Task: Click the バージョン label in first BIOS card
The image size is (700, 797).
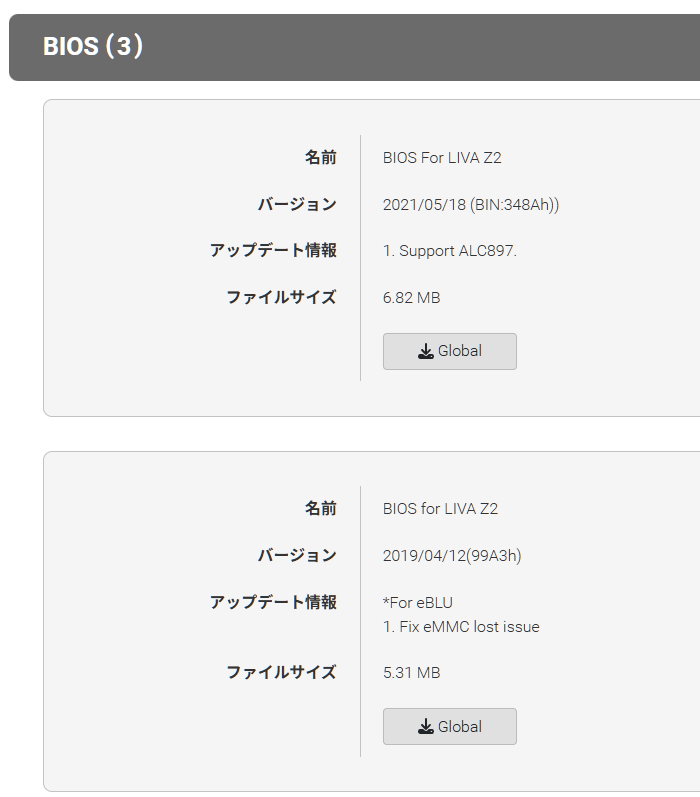Action: click(297, 204)
